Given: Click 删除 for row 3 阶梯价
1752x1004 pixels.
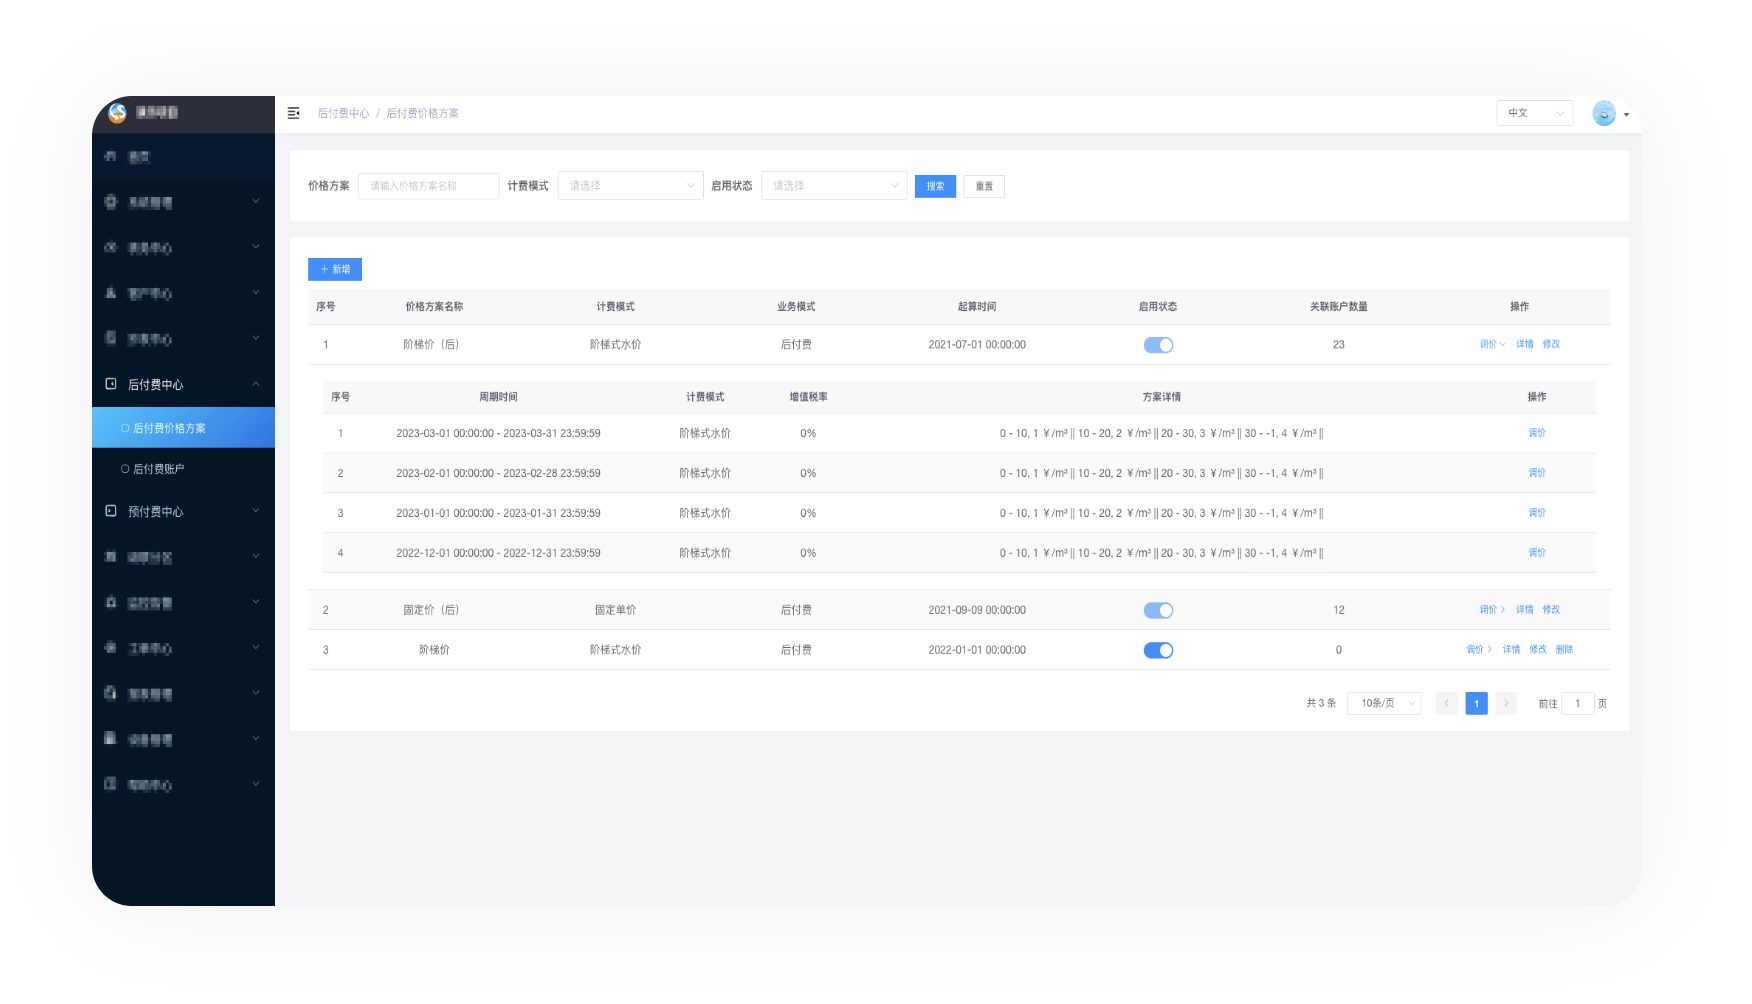Looking at the screenshot, I should [x=1565, y=649].
